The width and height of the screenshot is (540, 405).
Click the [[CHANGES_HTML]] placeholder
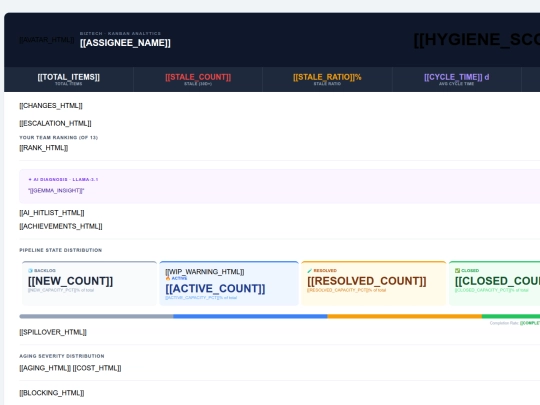tap(51, 106)
